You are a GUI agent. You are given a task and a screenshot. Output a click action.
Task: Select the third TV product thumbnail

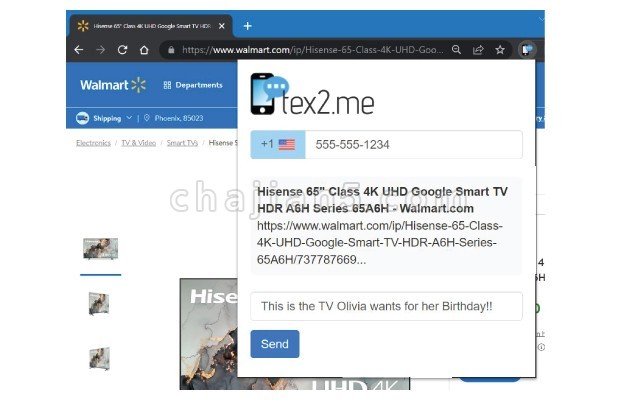[x=100, y=358]
